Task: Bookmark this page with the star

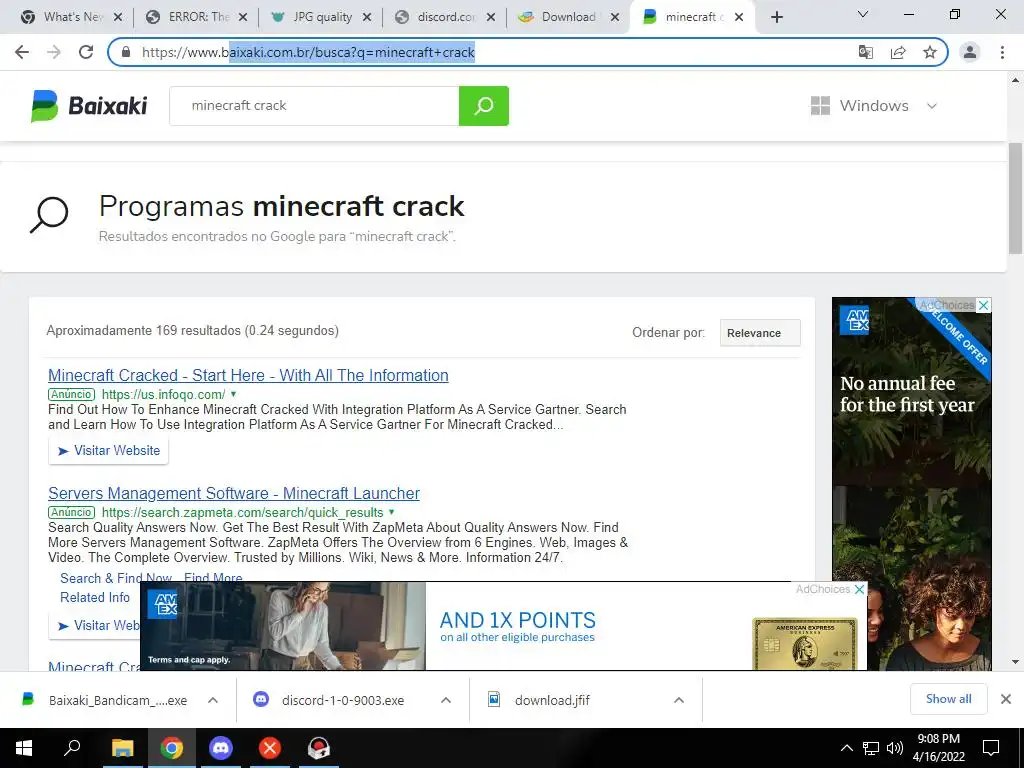Action: click(x=930, y=52)
